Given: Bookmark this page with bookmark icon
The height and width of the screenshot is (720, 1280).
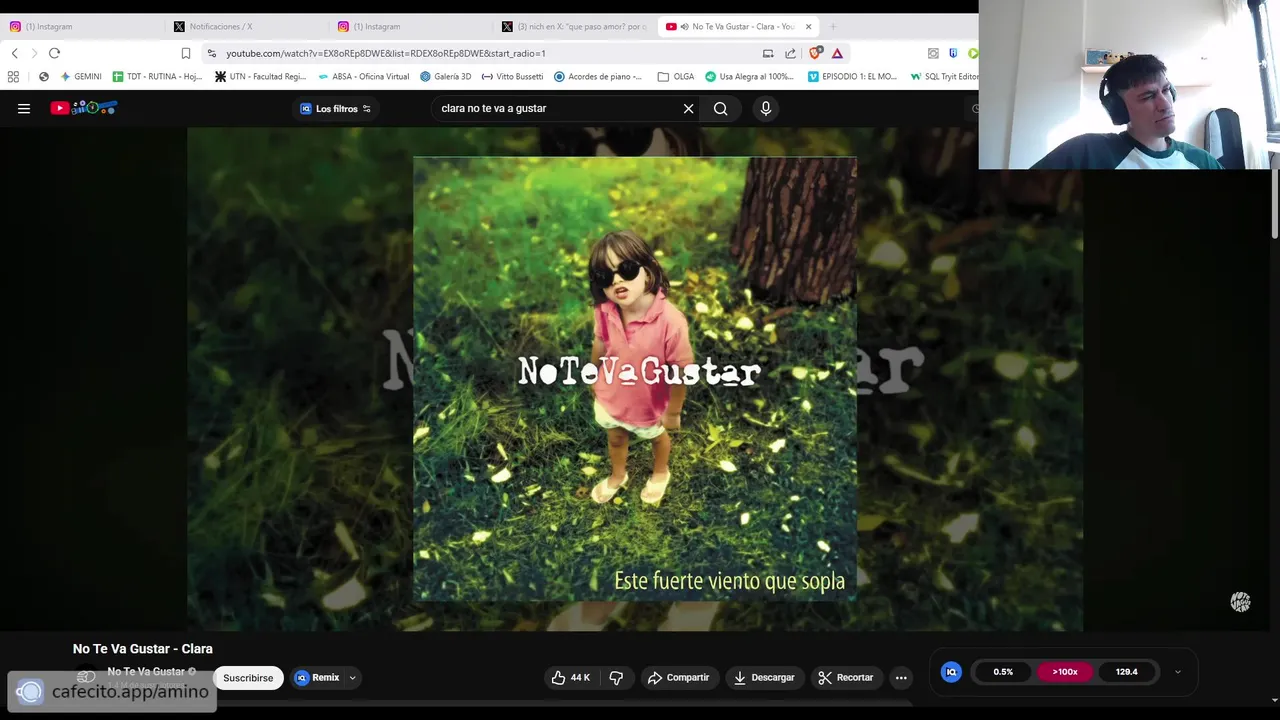Looking at the screenshot, I should coord(185,53).
